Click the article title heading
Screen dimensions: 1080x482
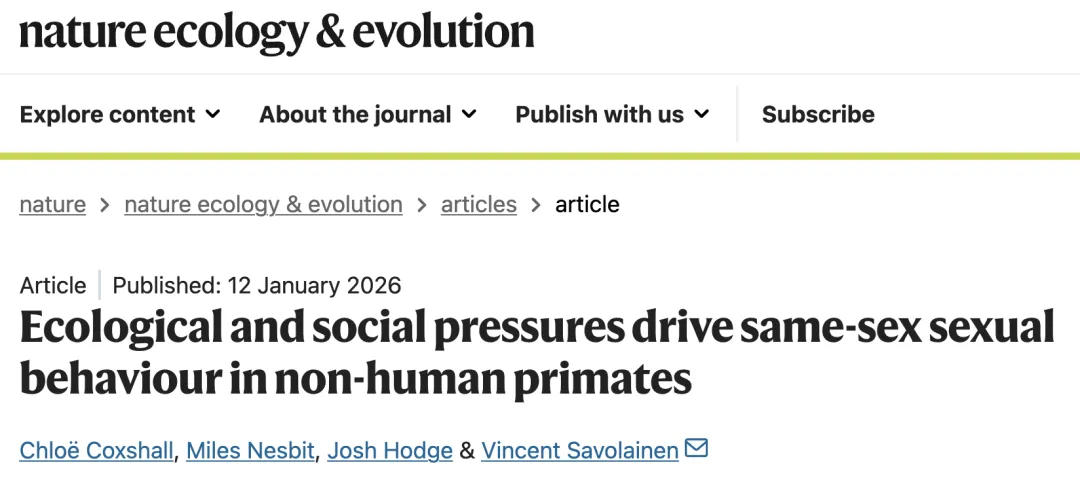537,354
